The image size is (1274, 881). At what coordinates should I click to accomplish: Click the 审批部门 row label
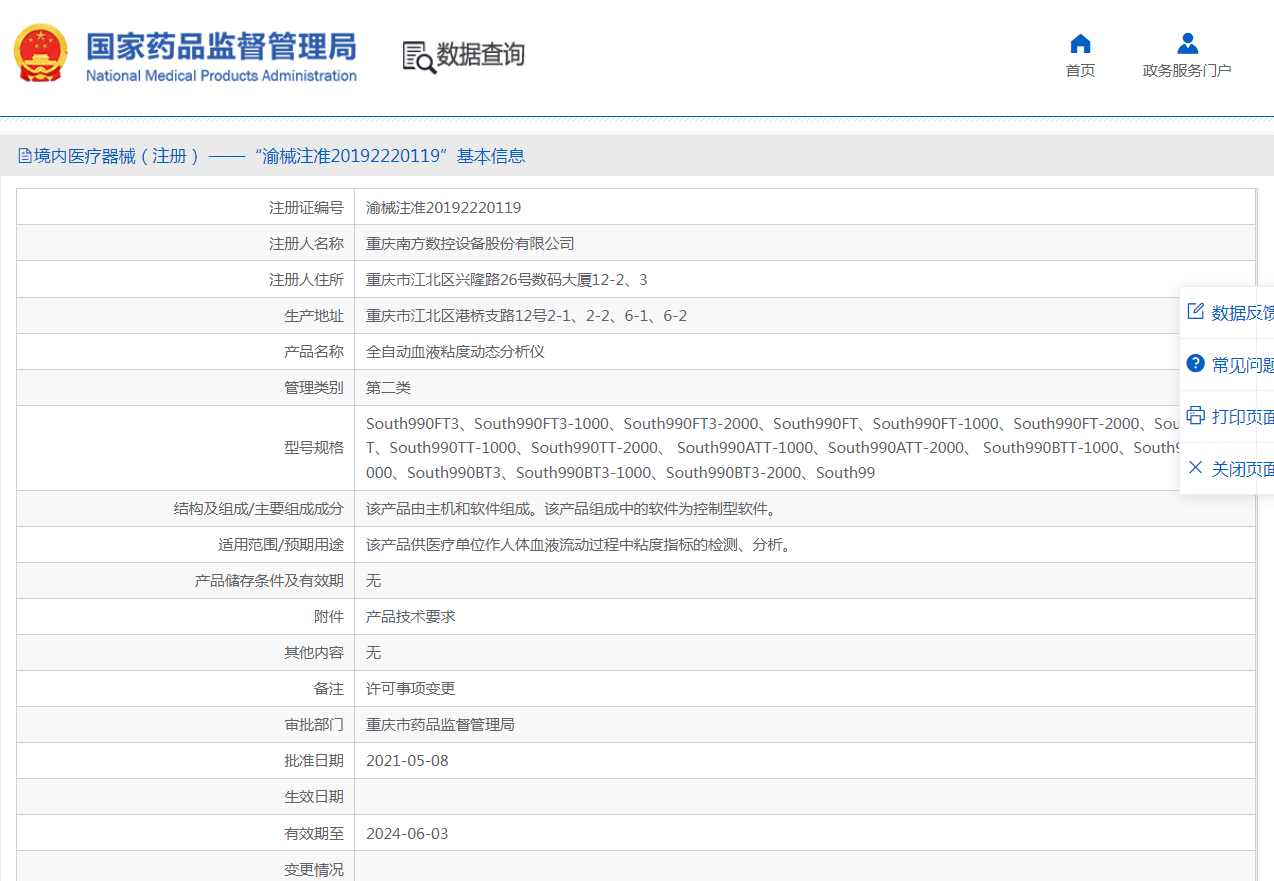pyautogui.click(x=314, y=725)
